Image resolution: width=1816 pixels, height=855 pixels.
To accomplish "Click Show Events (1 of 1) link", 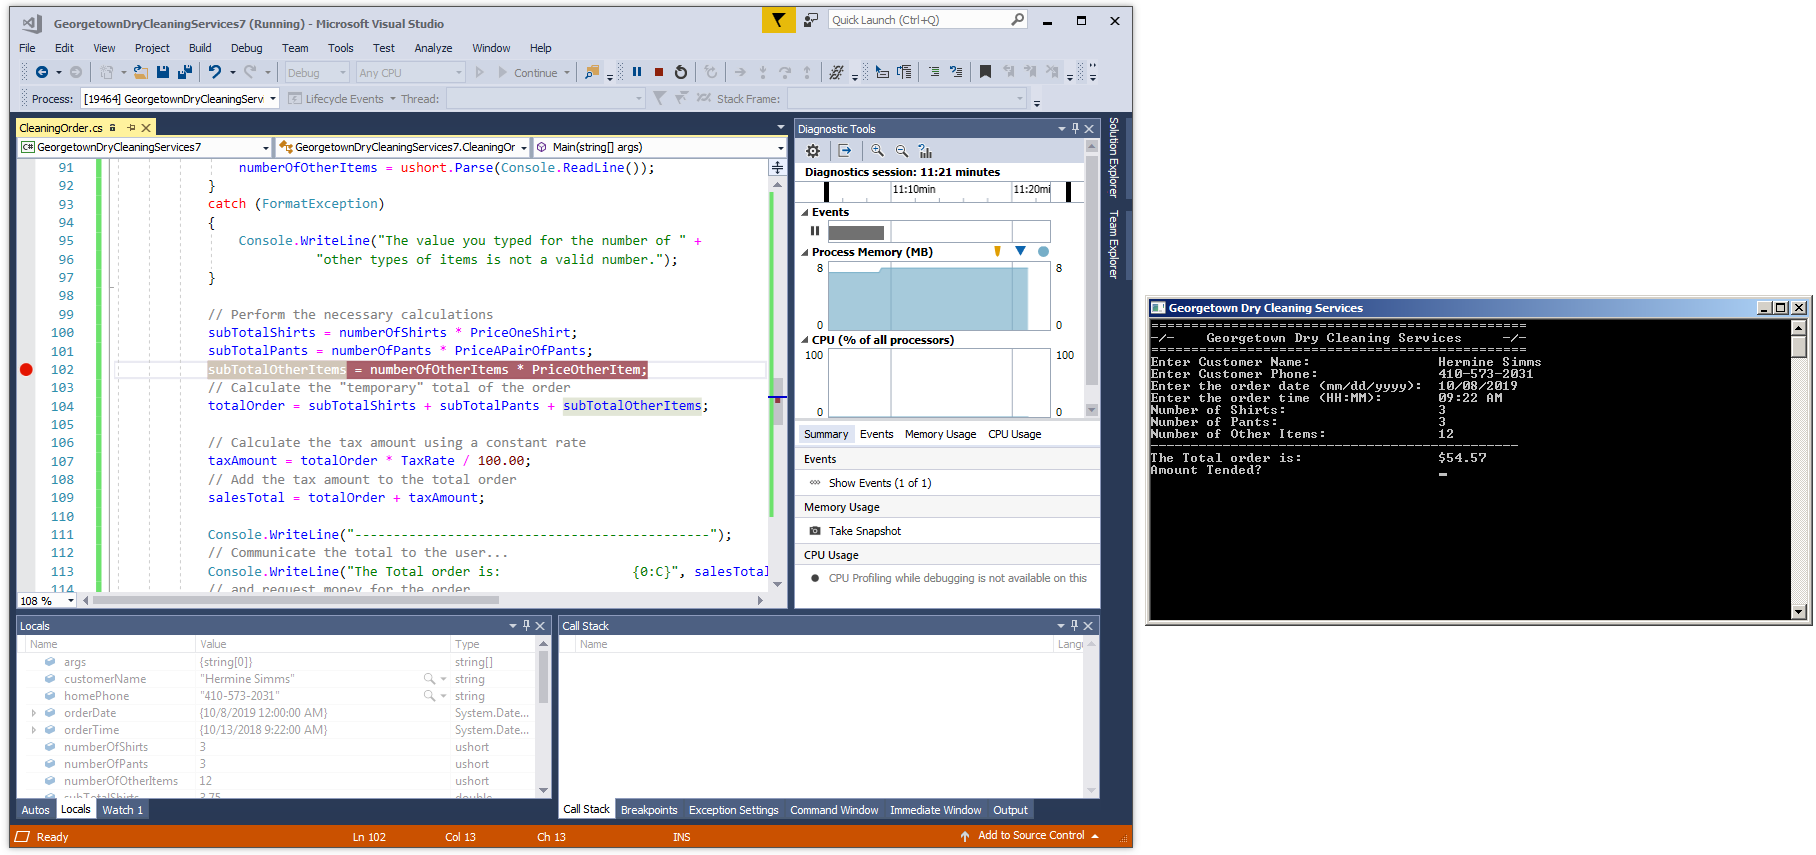I will 880,483.
